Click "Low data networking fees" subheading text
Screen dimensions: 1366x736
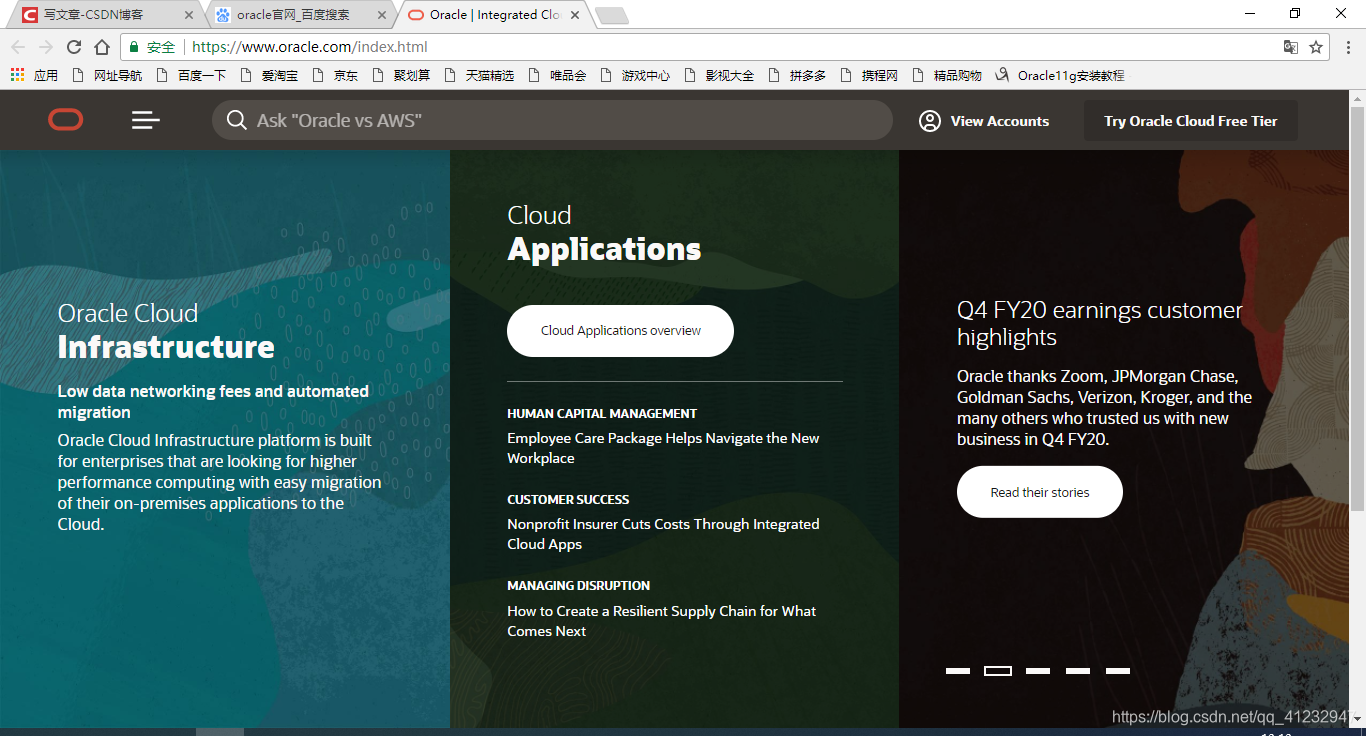pos(213,401)
